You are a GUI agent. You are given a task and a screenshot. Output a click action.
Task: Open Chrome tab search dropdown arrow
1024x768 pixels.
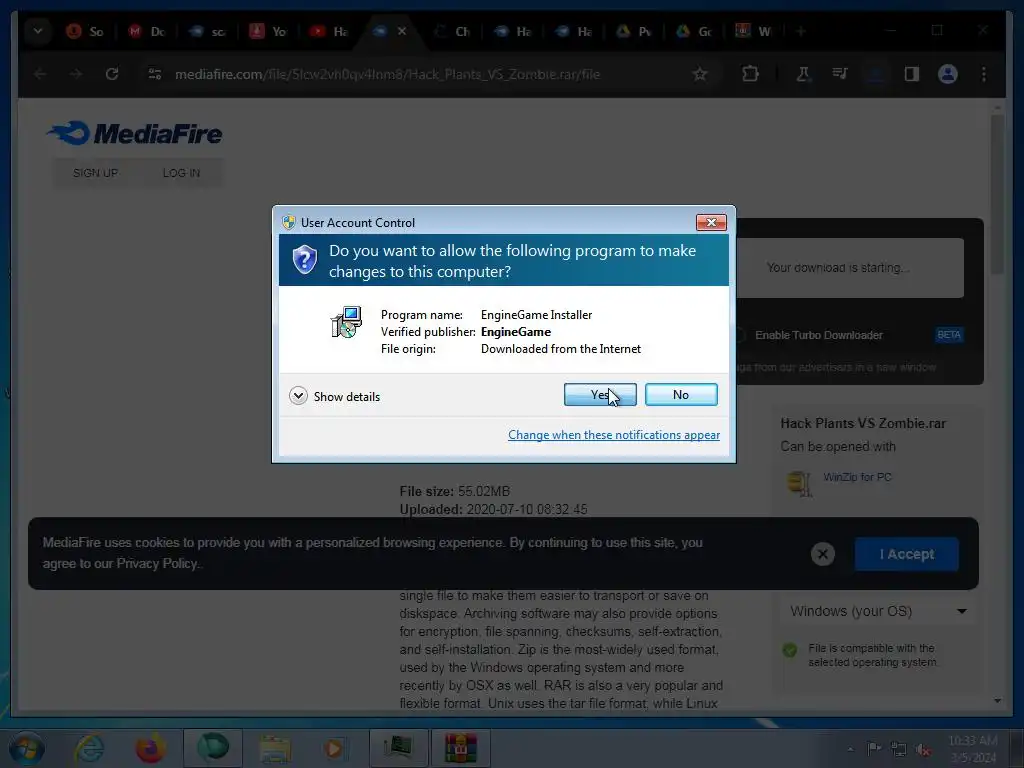click(x=38, y=31)
